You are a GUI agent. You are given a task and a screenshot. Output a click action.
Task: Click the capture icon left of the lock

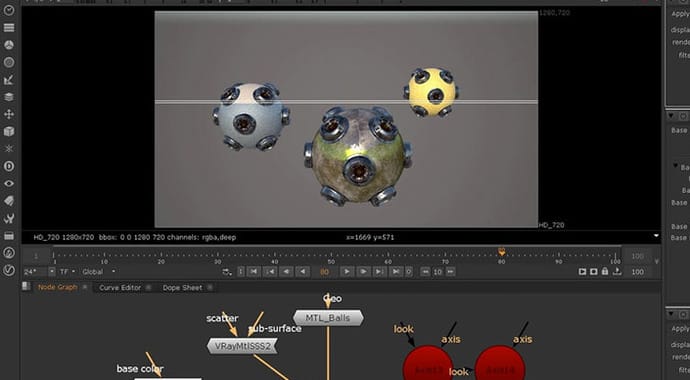[x=594, y=272]
